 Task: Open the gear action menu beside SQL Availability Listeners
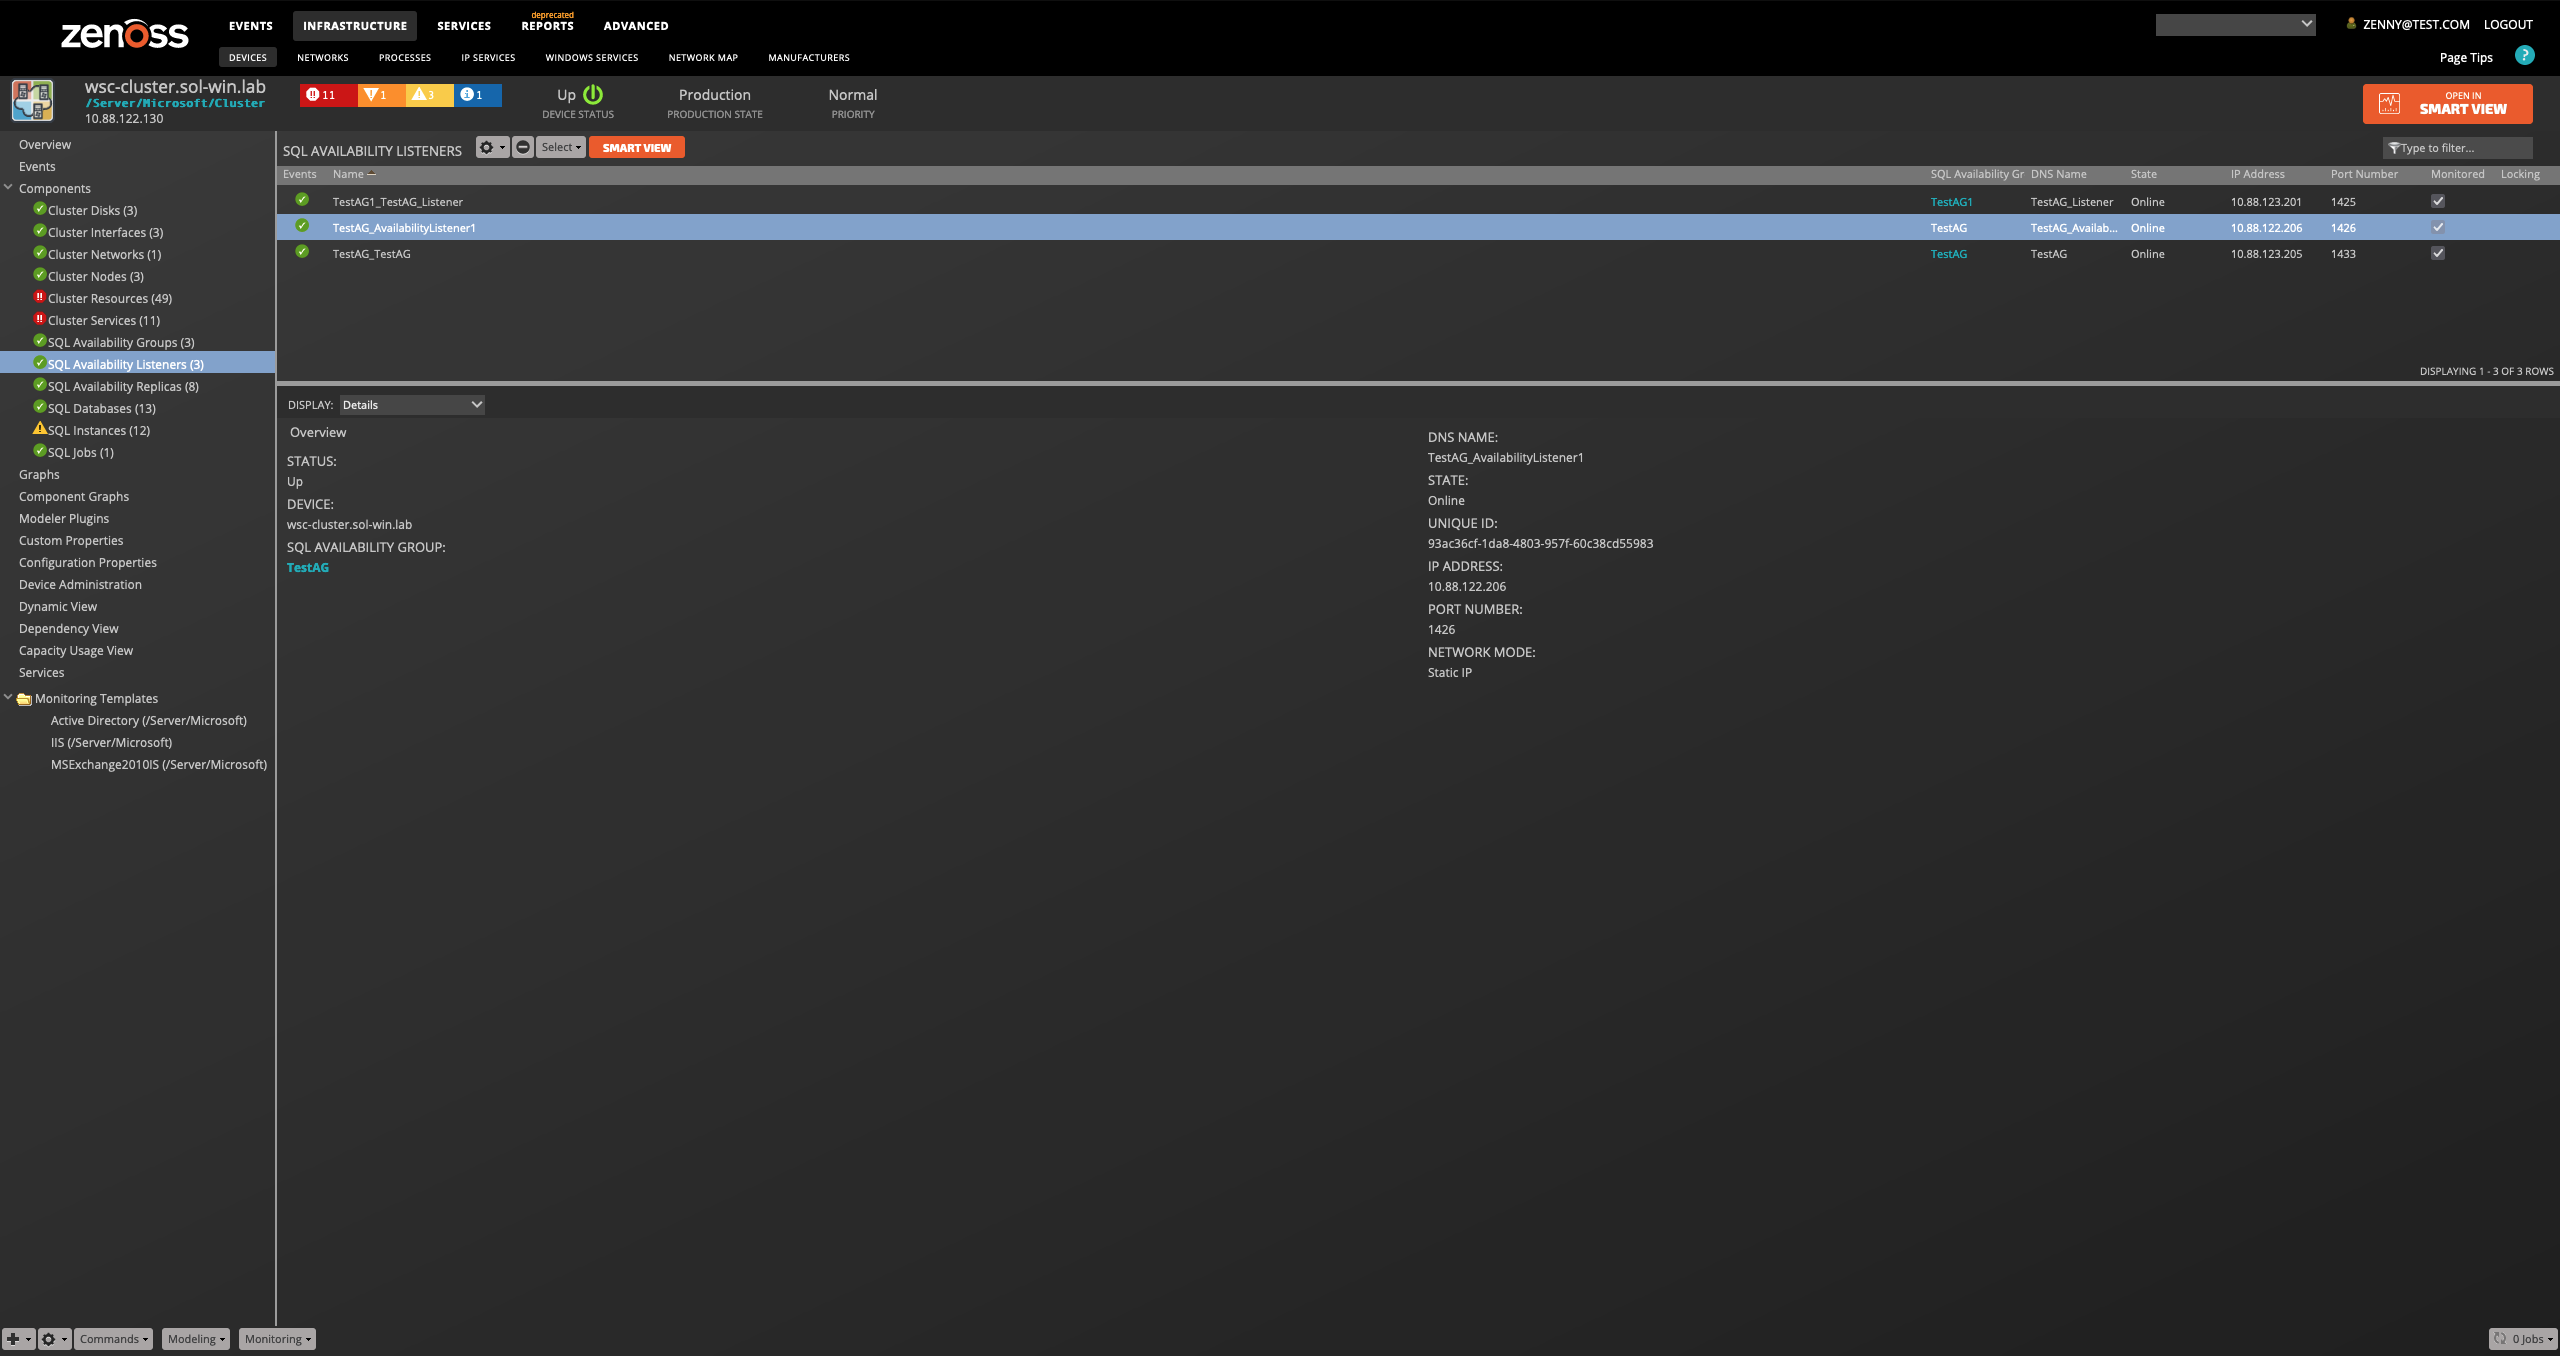492,147
